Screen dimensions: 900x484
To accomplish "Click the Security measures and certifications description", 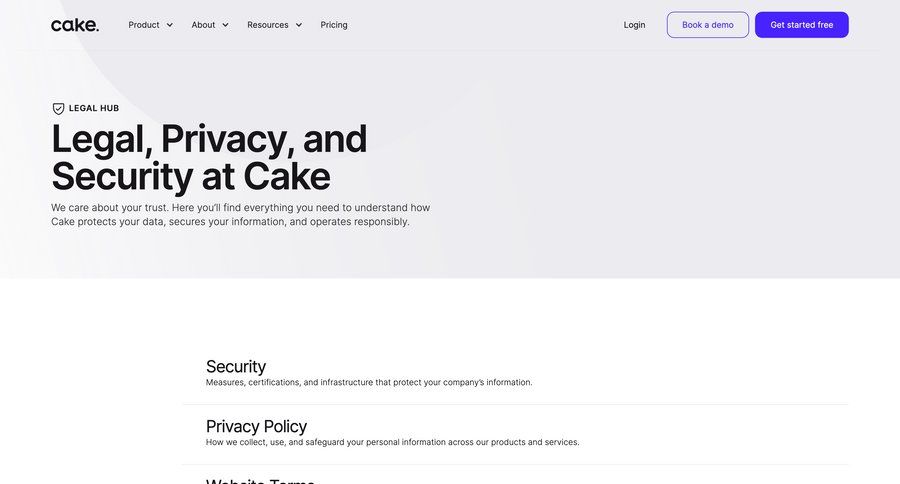I will pyautogui.click(x=369, y=383).
